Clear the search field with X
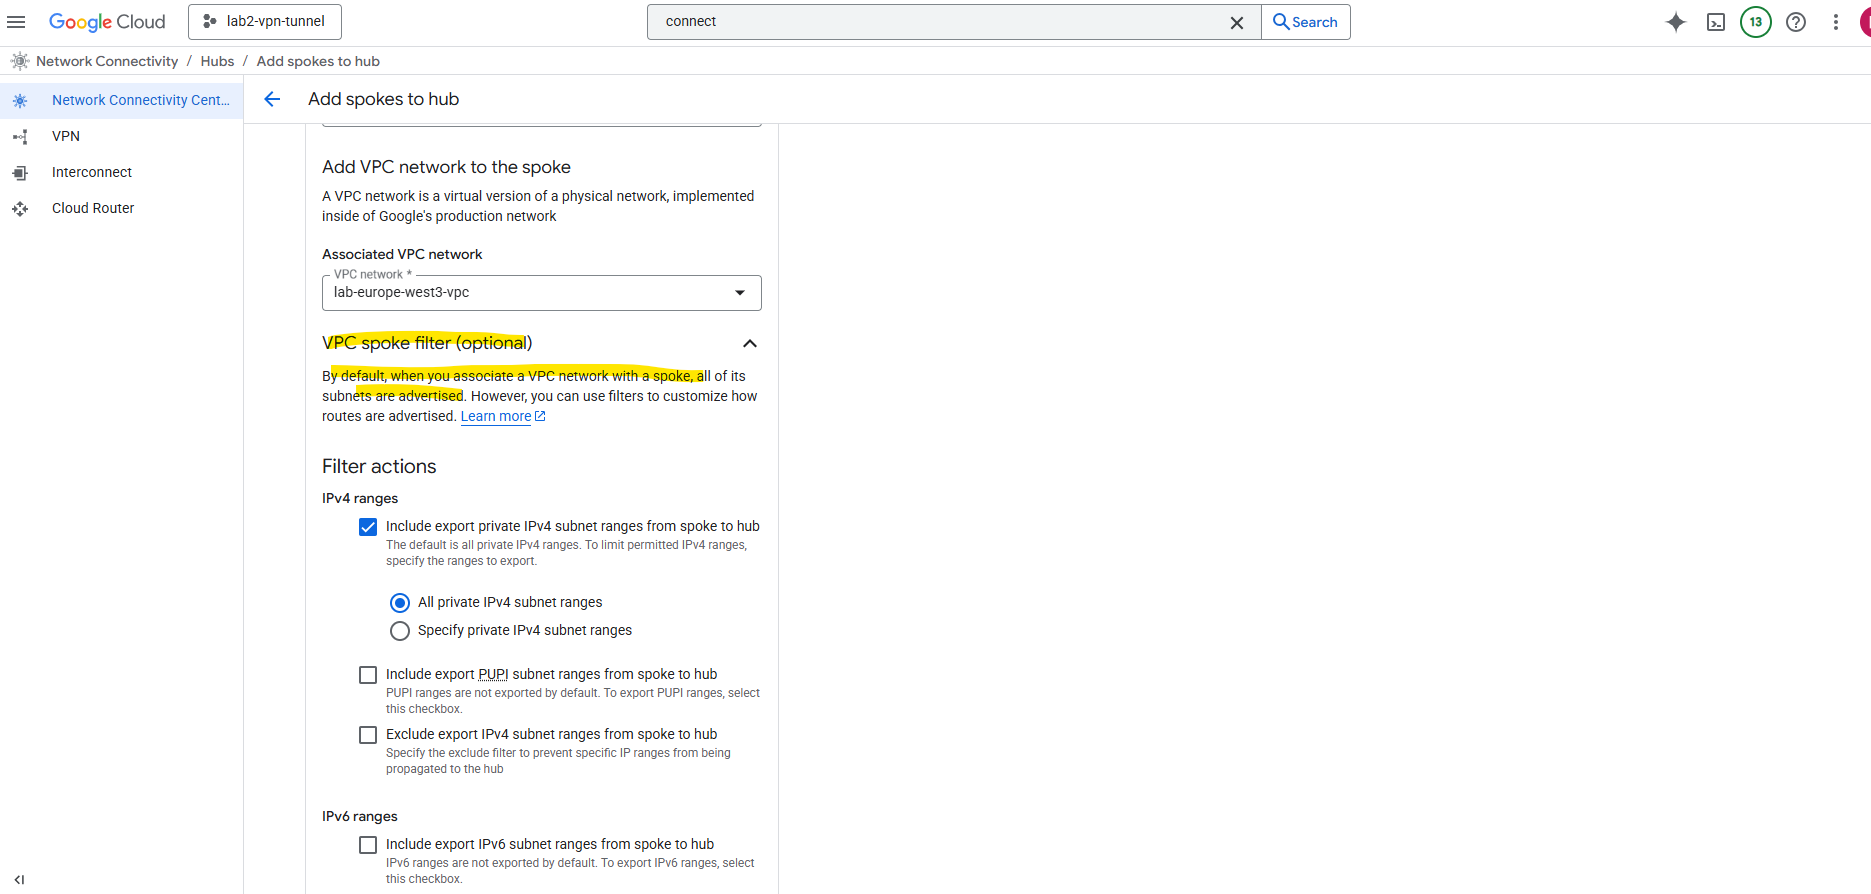This screenshot has width=1871, height=894. (1237, 23)
